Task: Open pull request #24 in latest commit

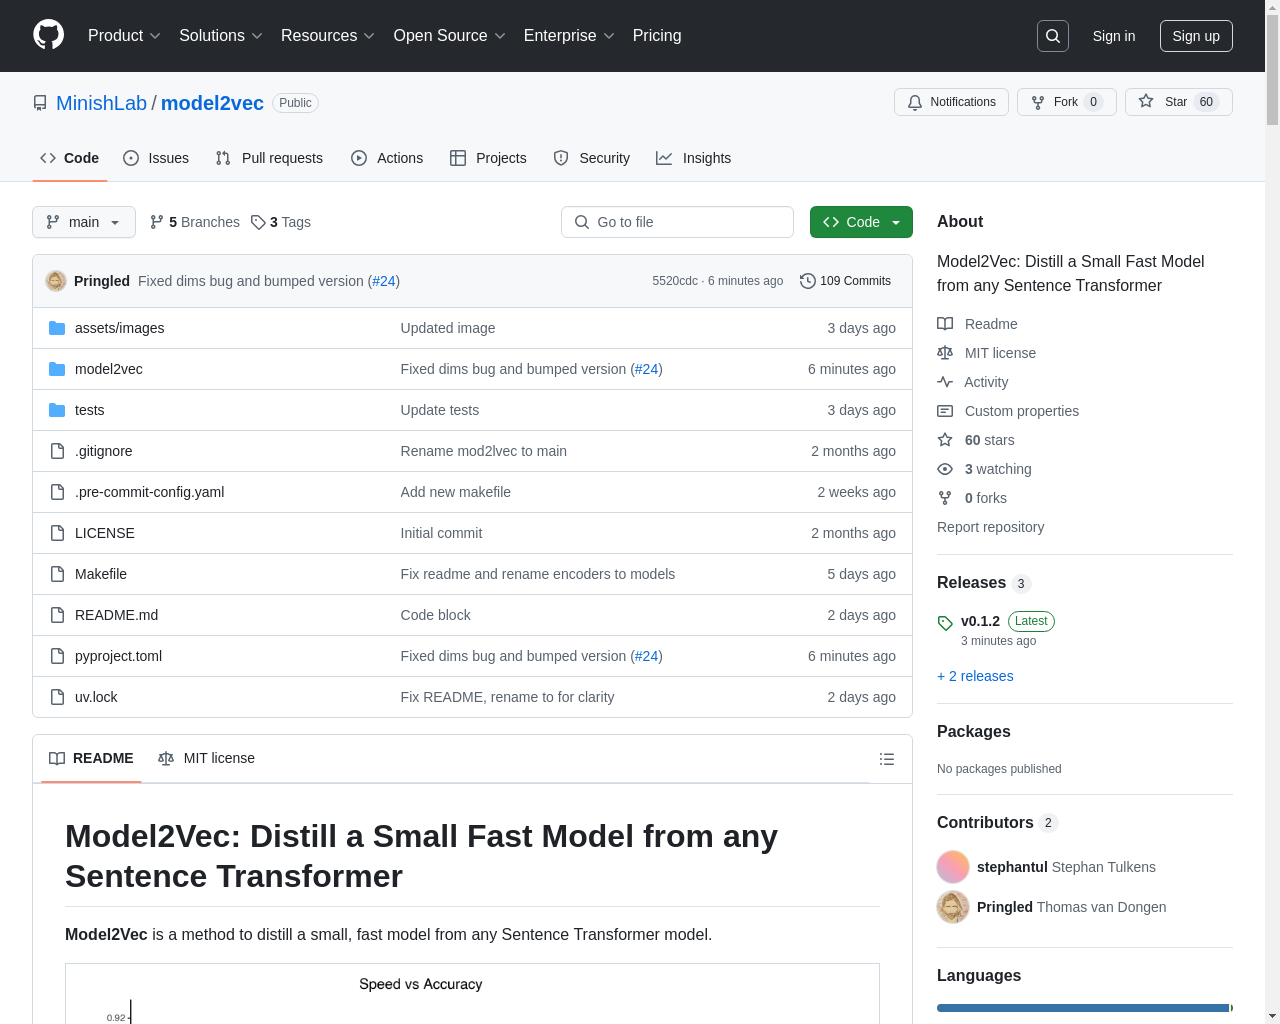Action: point(384,281)
